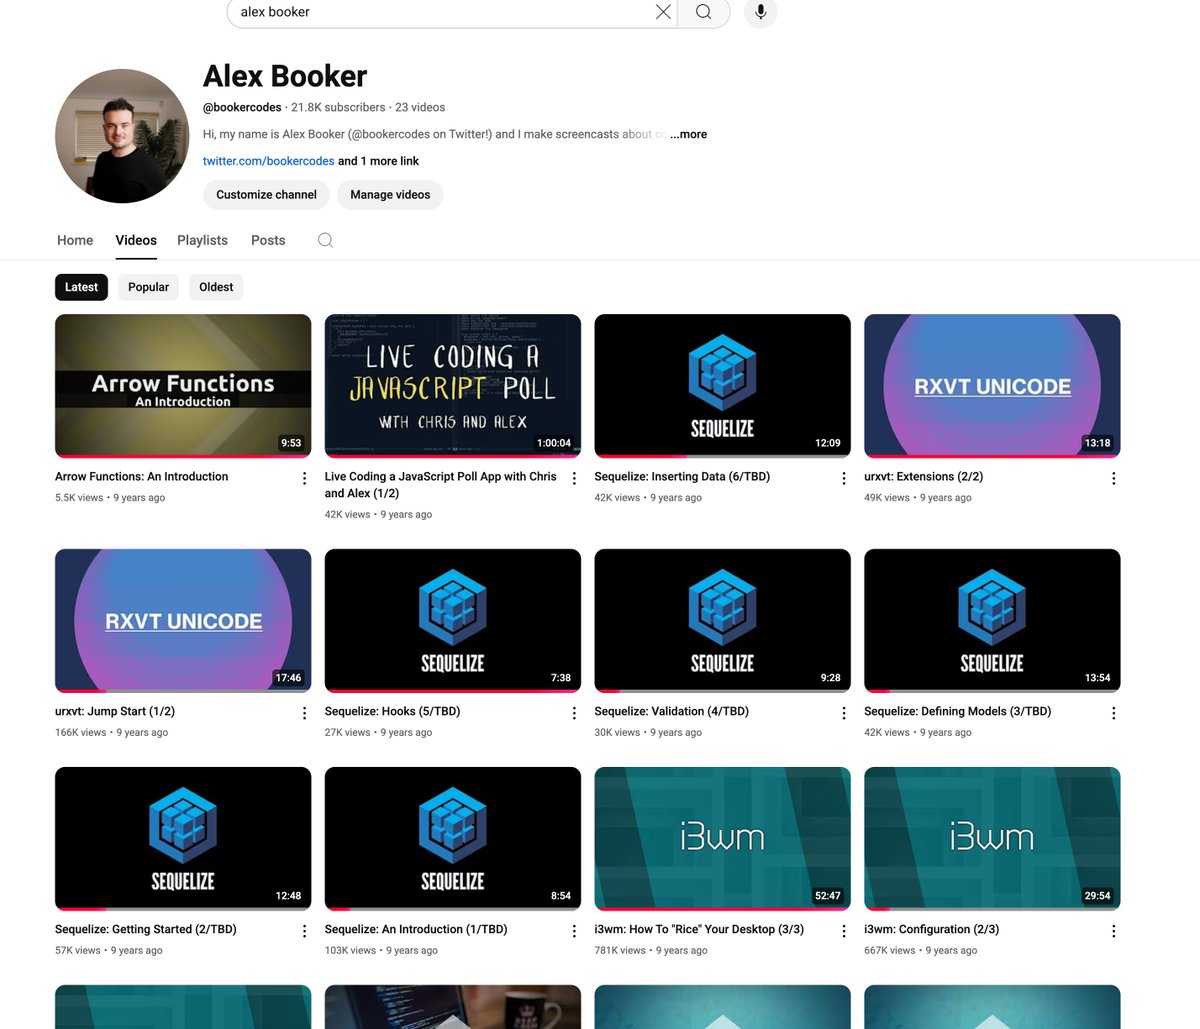
Task: Open options menu for Sequelize: Hooks (5/TBD)
Action: (x=574, y=713)
